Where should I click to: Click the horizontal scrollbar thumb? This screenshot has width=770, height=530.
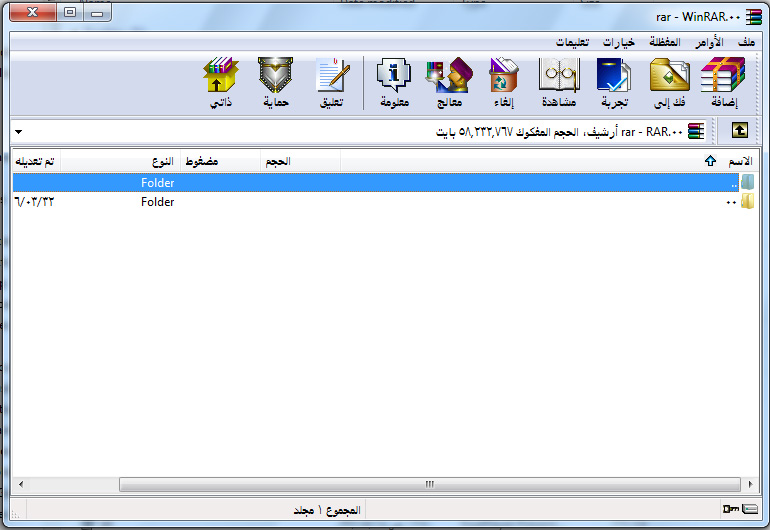pyautogui.click(x=430, y=484)
